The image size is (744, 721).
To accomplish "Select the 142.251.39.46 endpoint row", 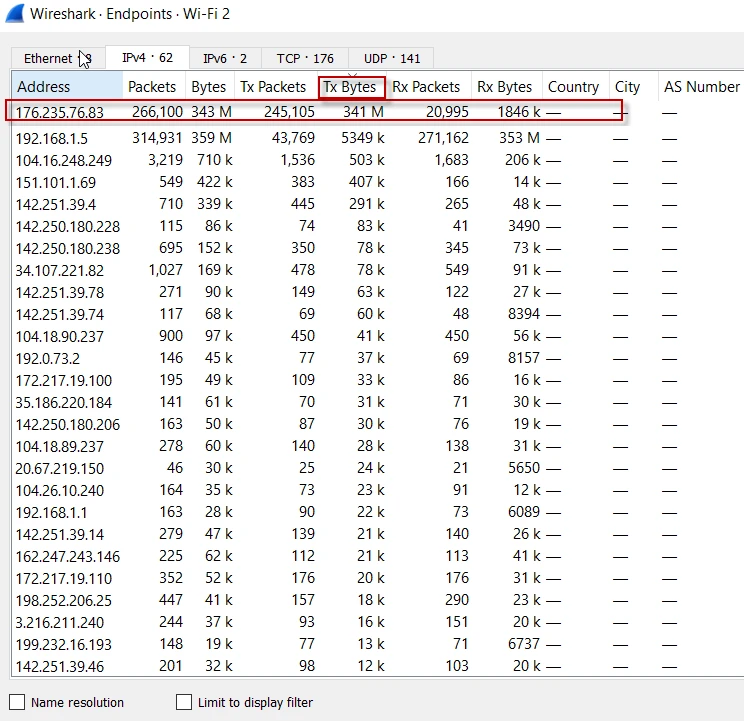I will pos(60,666).
